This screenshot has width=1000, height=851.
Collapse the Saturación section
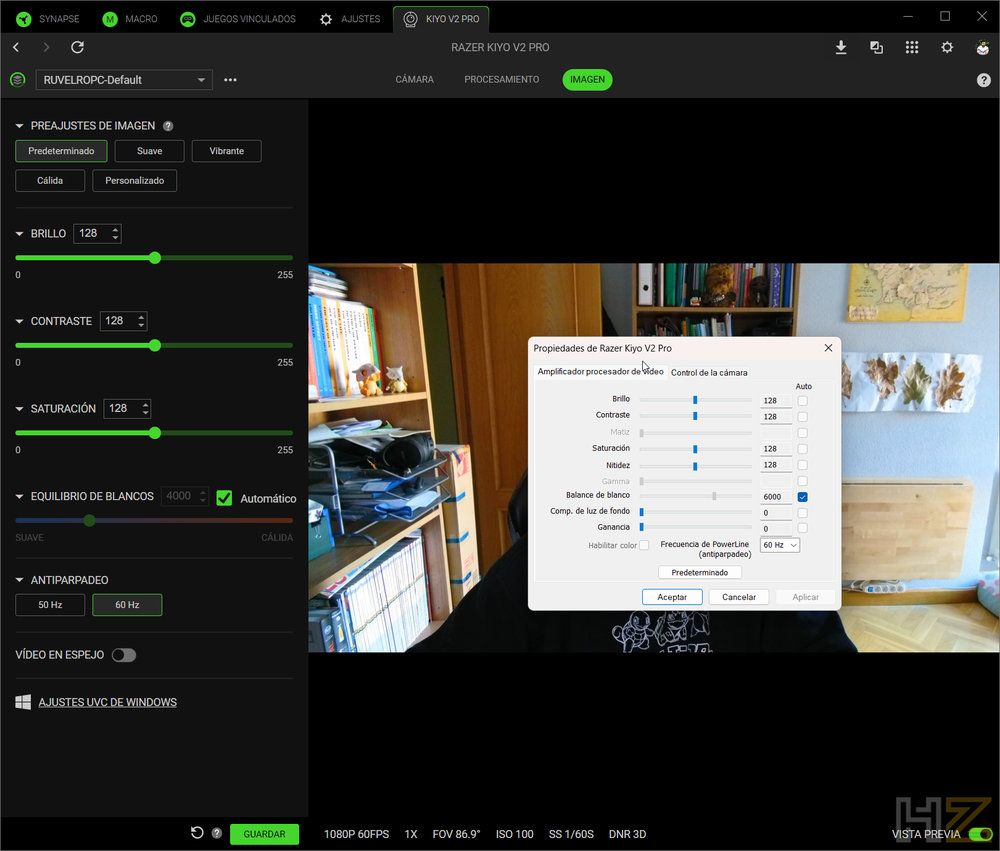19,408
